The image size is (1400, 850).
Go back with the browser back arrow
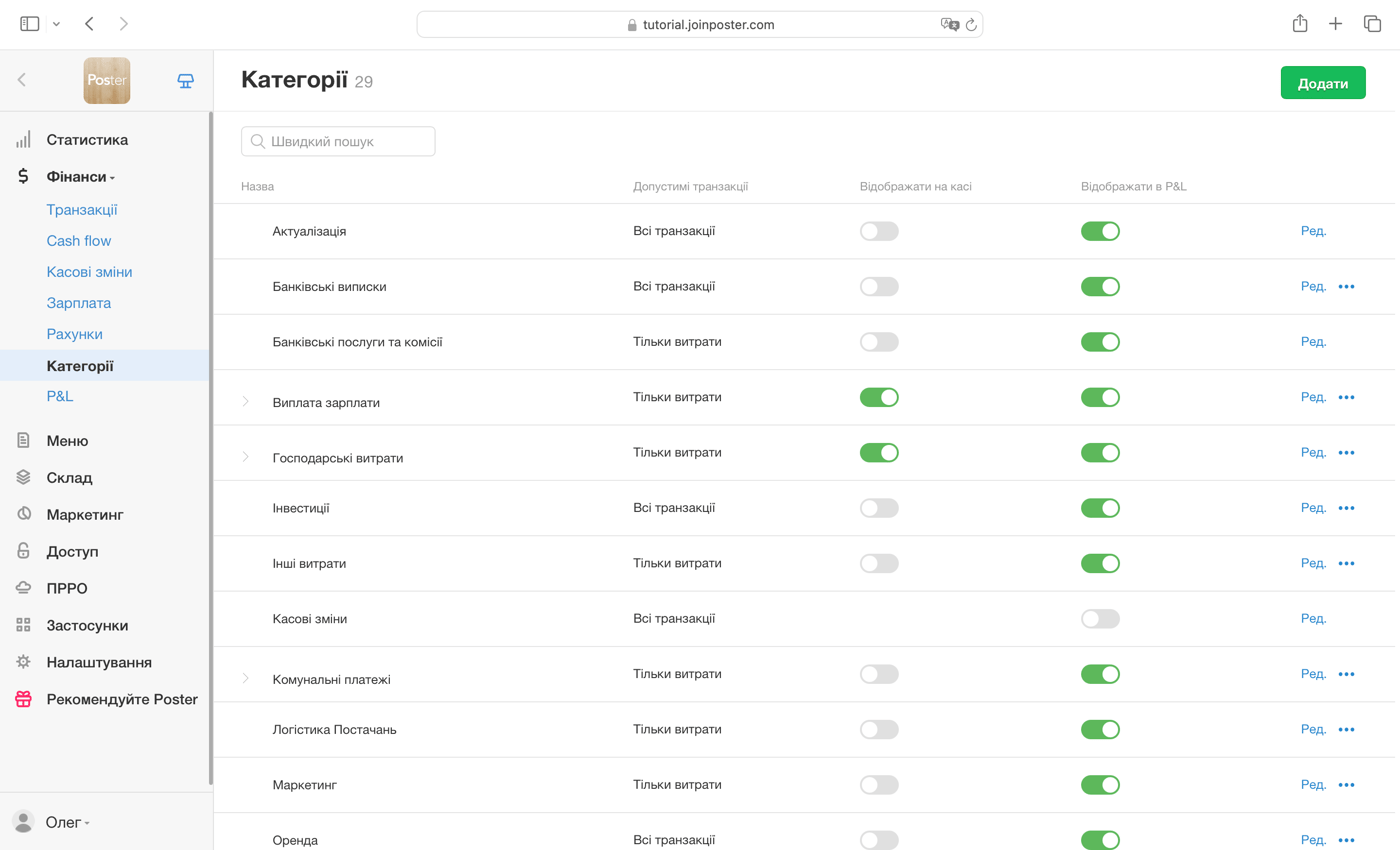point(89,24)
